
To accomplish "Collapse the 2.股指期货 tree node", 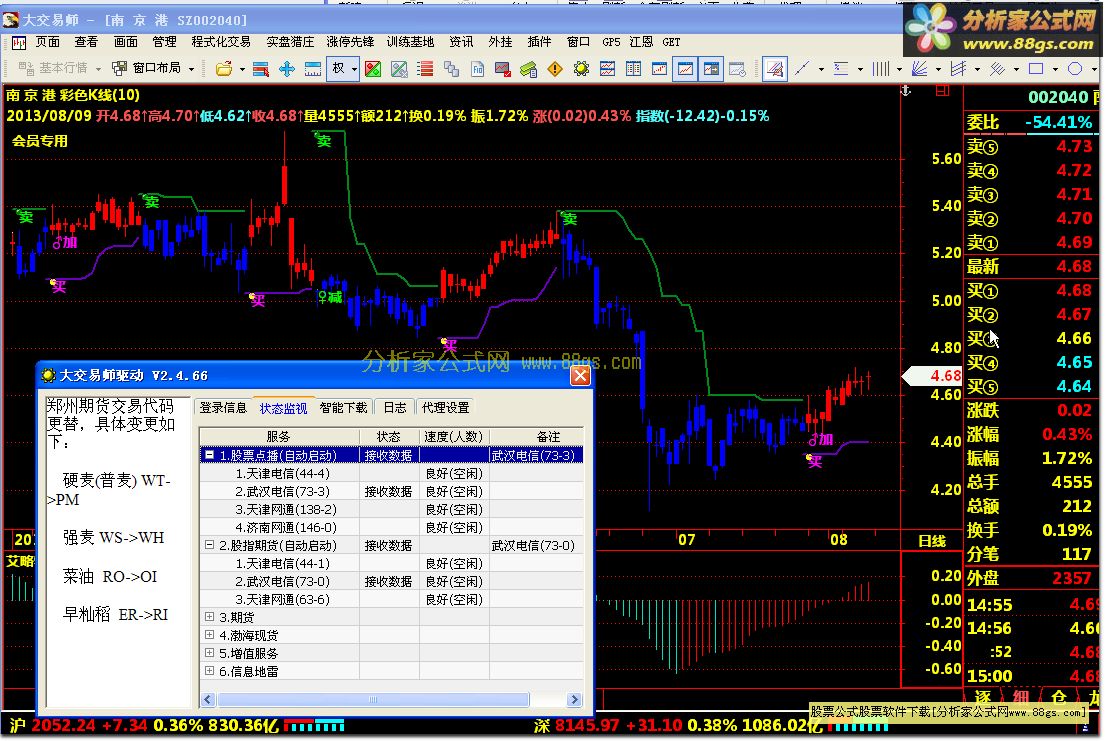I will click(x=209, y=545).
